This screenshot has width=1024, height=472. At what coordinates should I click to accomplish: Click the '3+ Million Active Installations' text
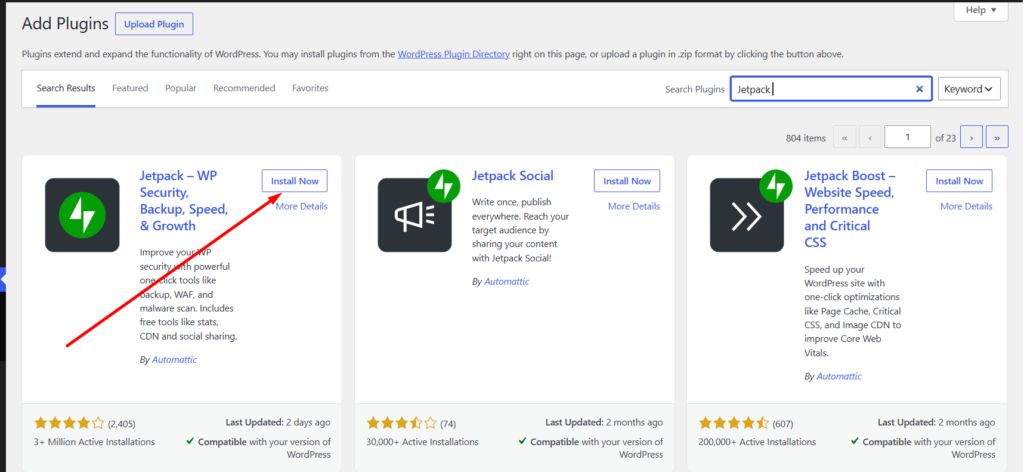pos(95,442)
